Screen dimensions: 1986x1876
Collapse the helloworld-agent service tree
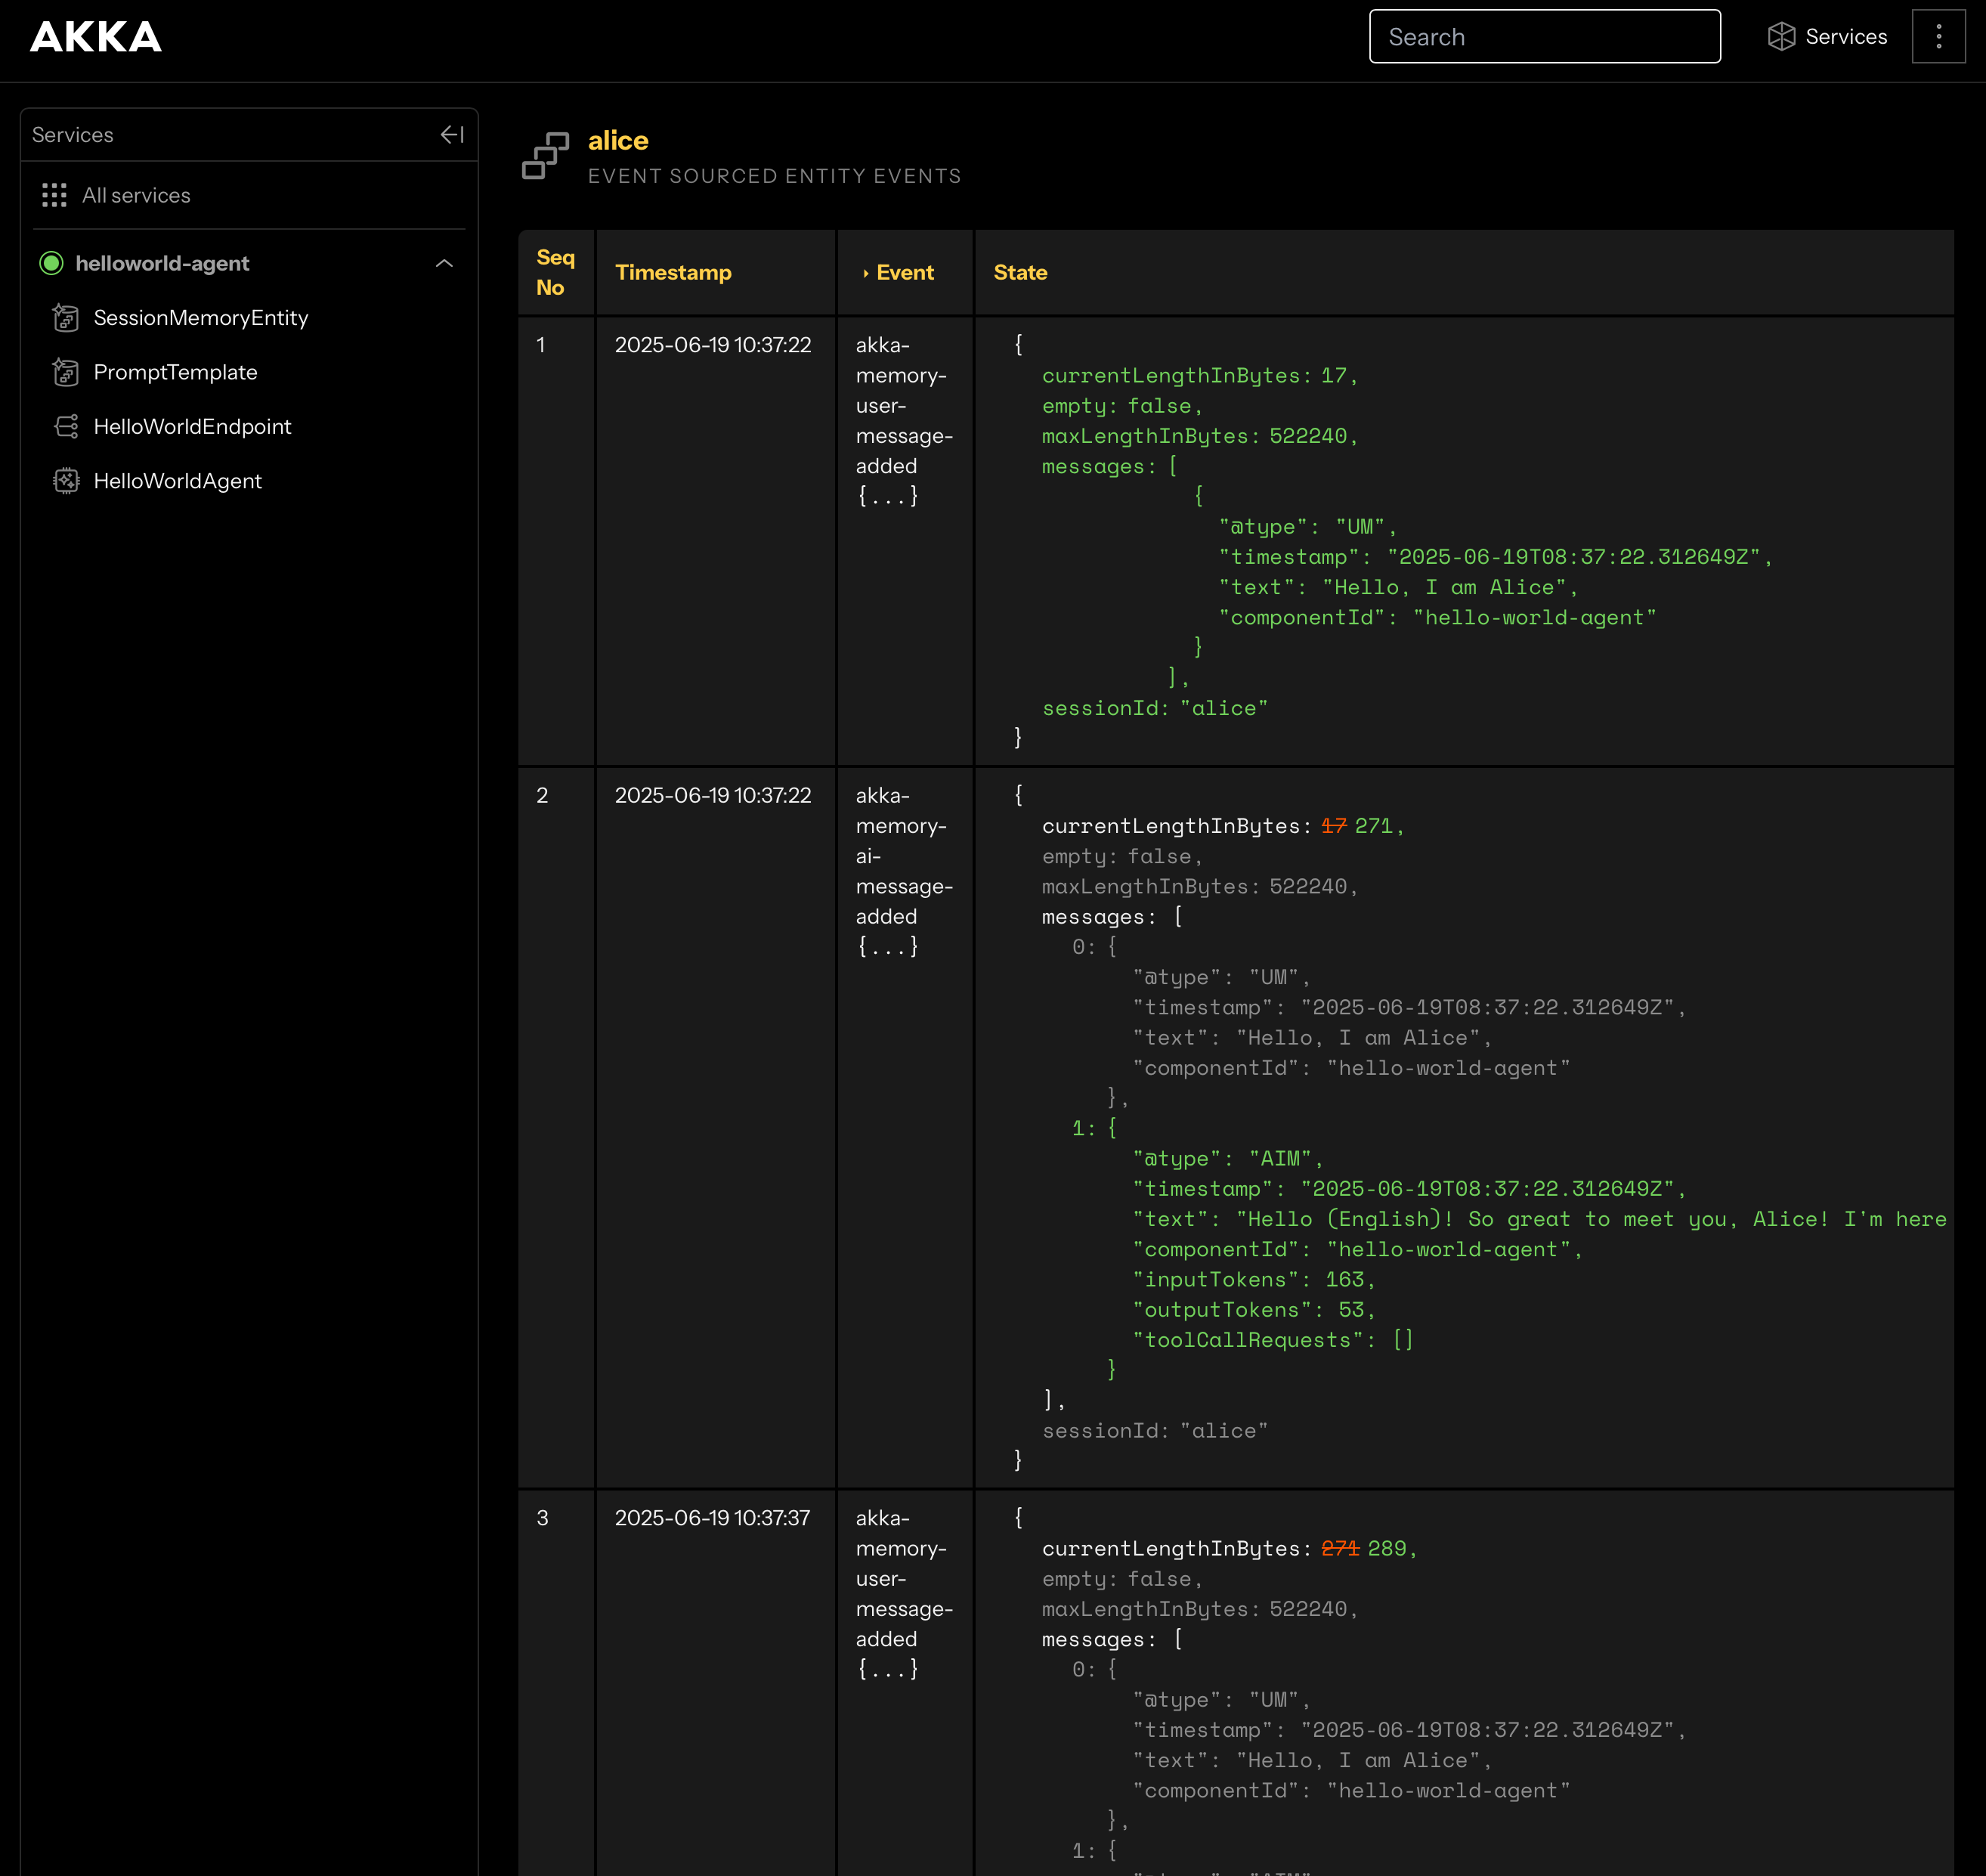[x=444, y=263]
